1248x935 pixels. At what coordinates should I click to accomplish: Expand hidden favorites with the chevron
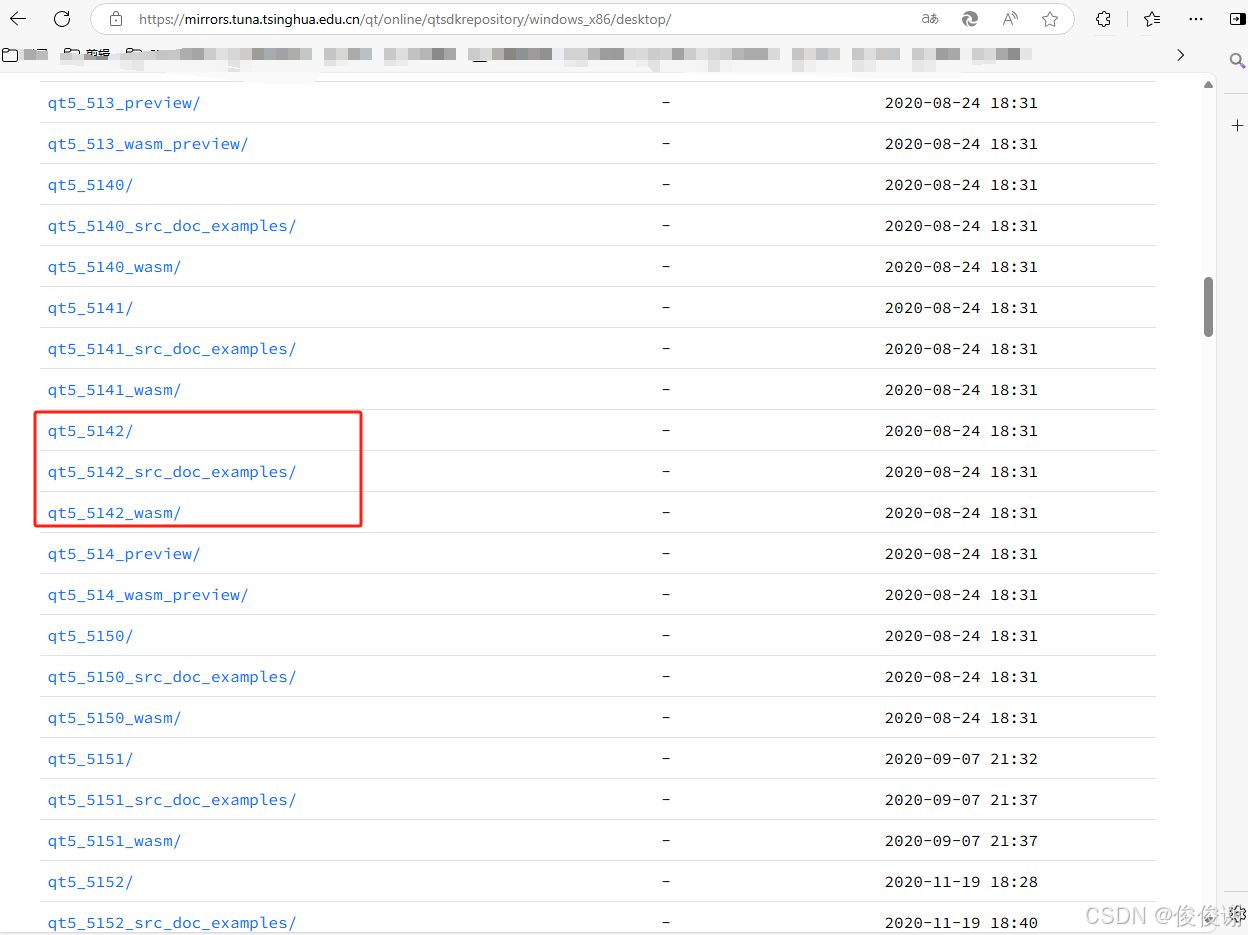click(x=1181, y=55)
